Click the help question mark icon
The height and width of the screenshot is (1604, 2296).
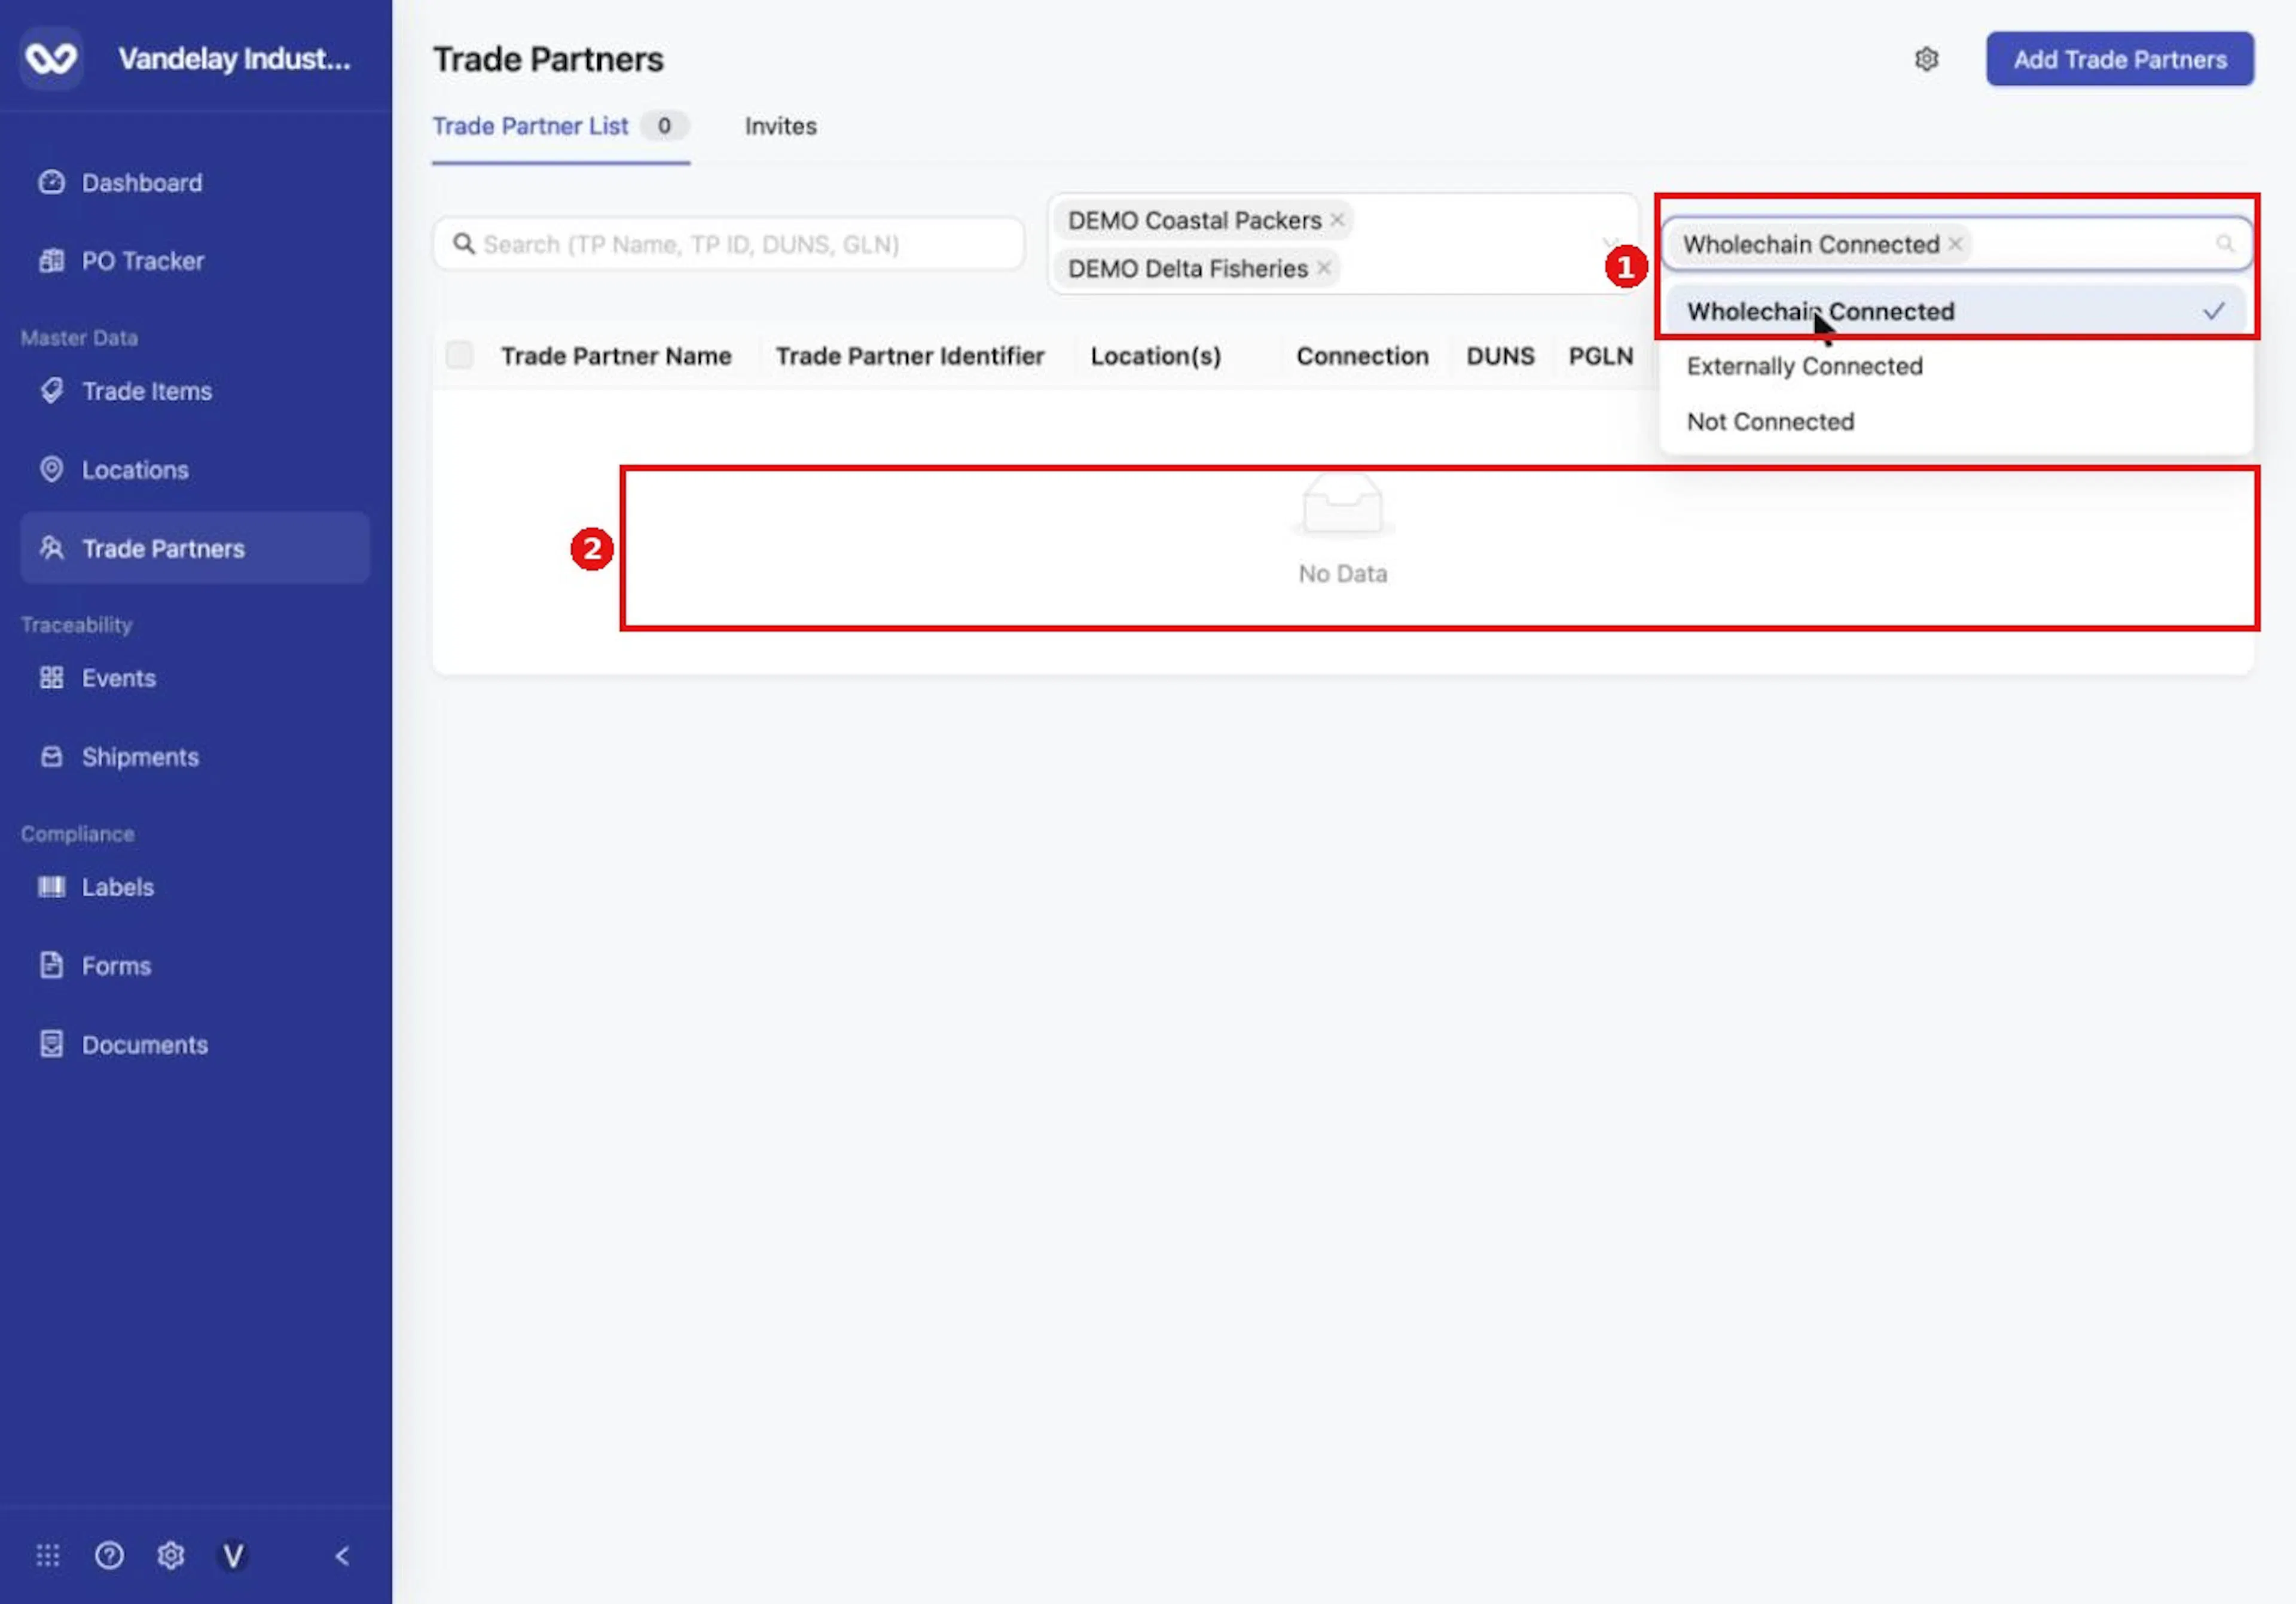point(109,1555)
